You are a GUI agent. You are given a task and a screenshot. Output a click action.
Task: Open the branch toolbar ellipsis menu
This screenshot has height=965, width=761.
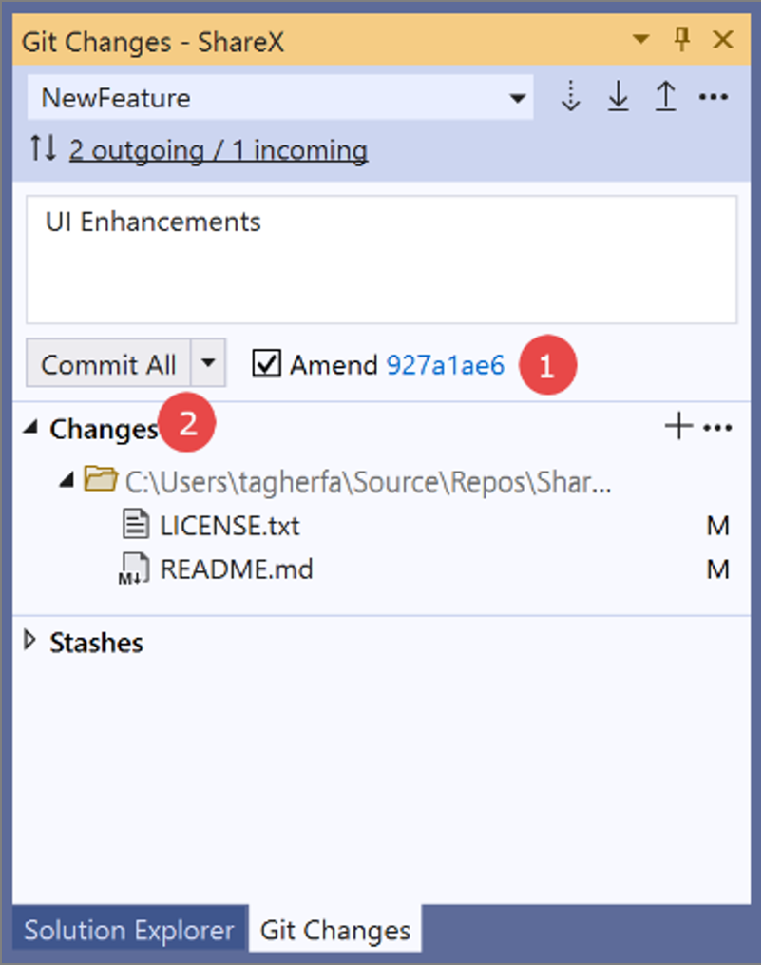pos(713,98)
